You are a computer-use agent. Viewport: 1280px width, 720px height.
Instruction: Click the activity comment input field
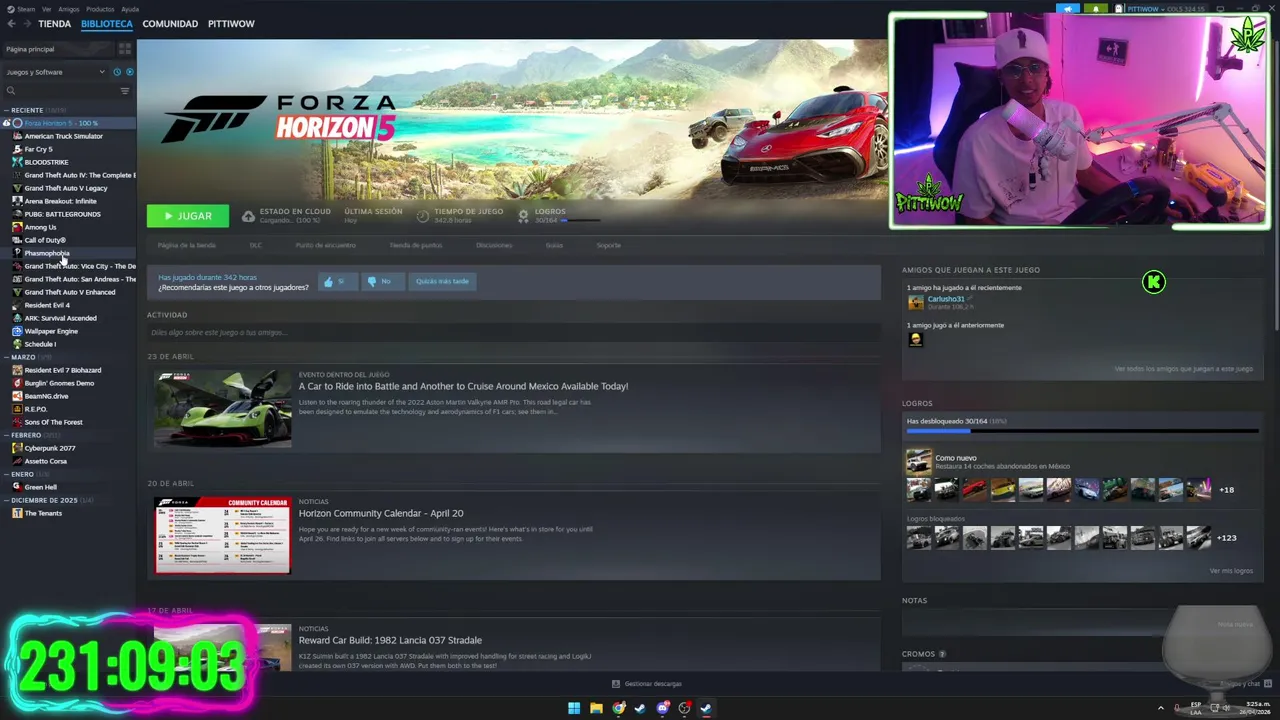click(512, 332)
